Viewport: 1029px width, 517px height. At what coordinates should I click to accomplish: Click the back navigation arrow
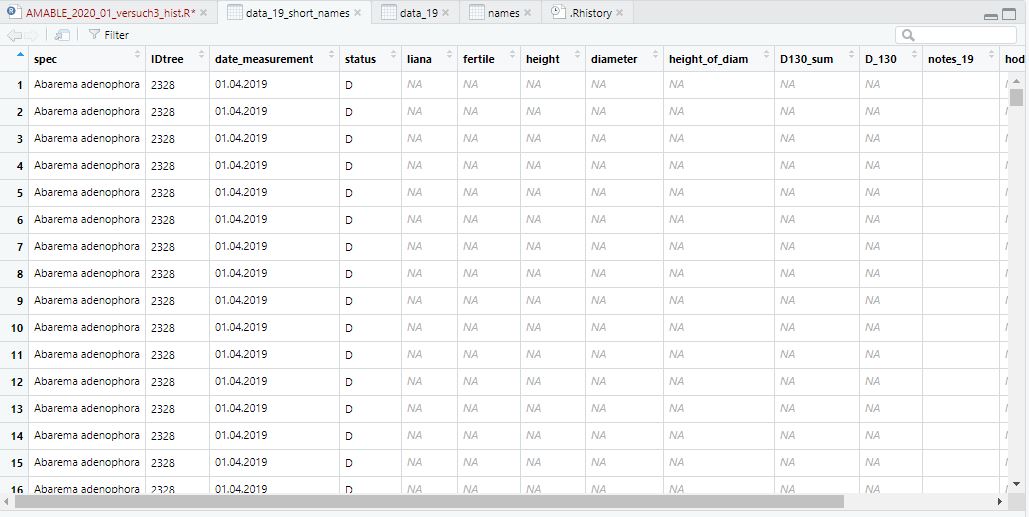(14, 35)
